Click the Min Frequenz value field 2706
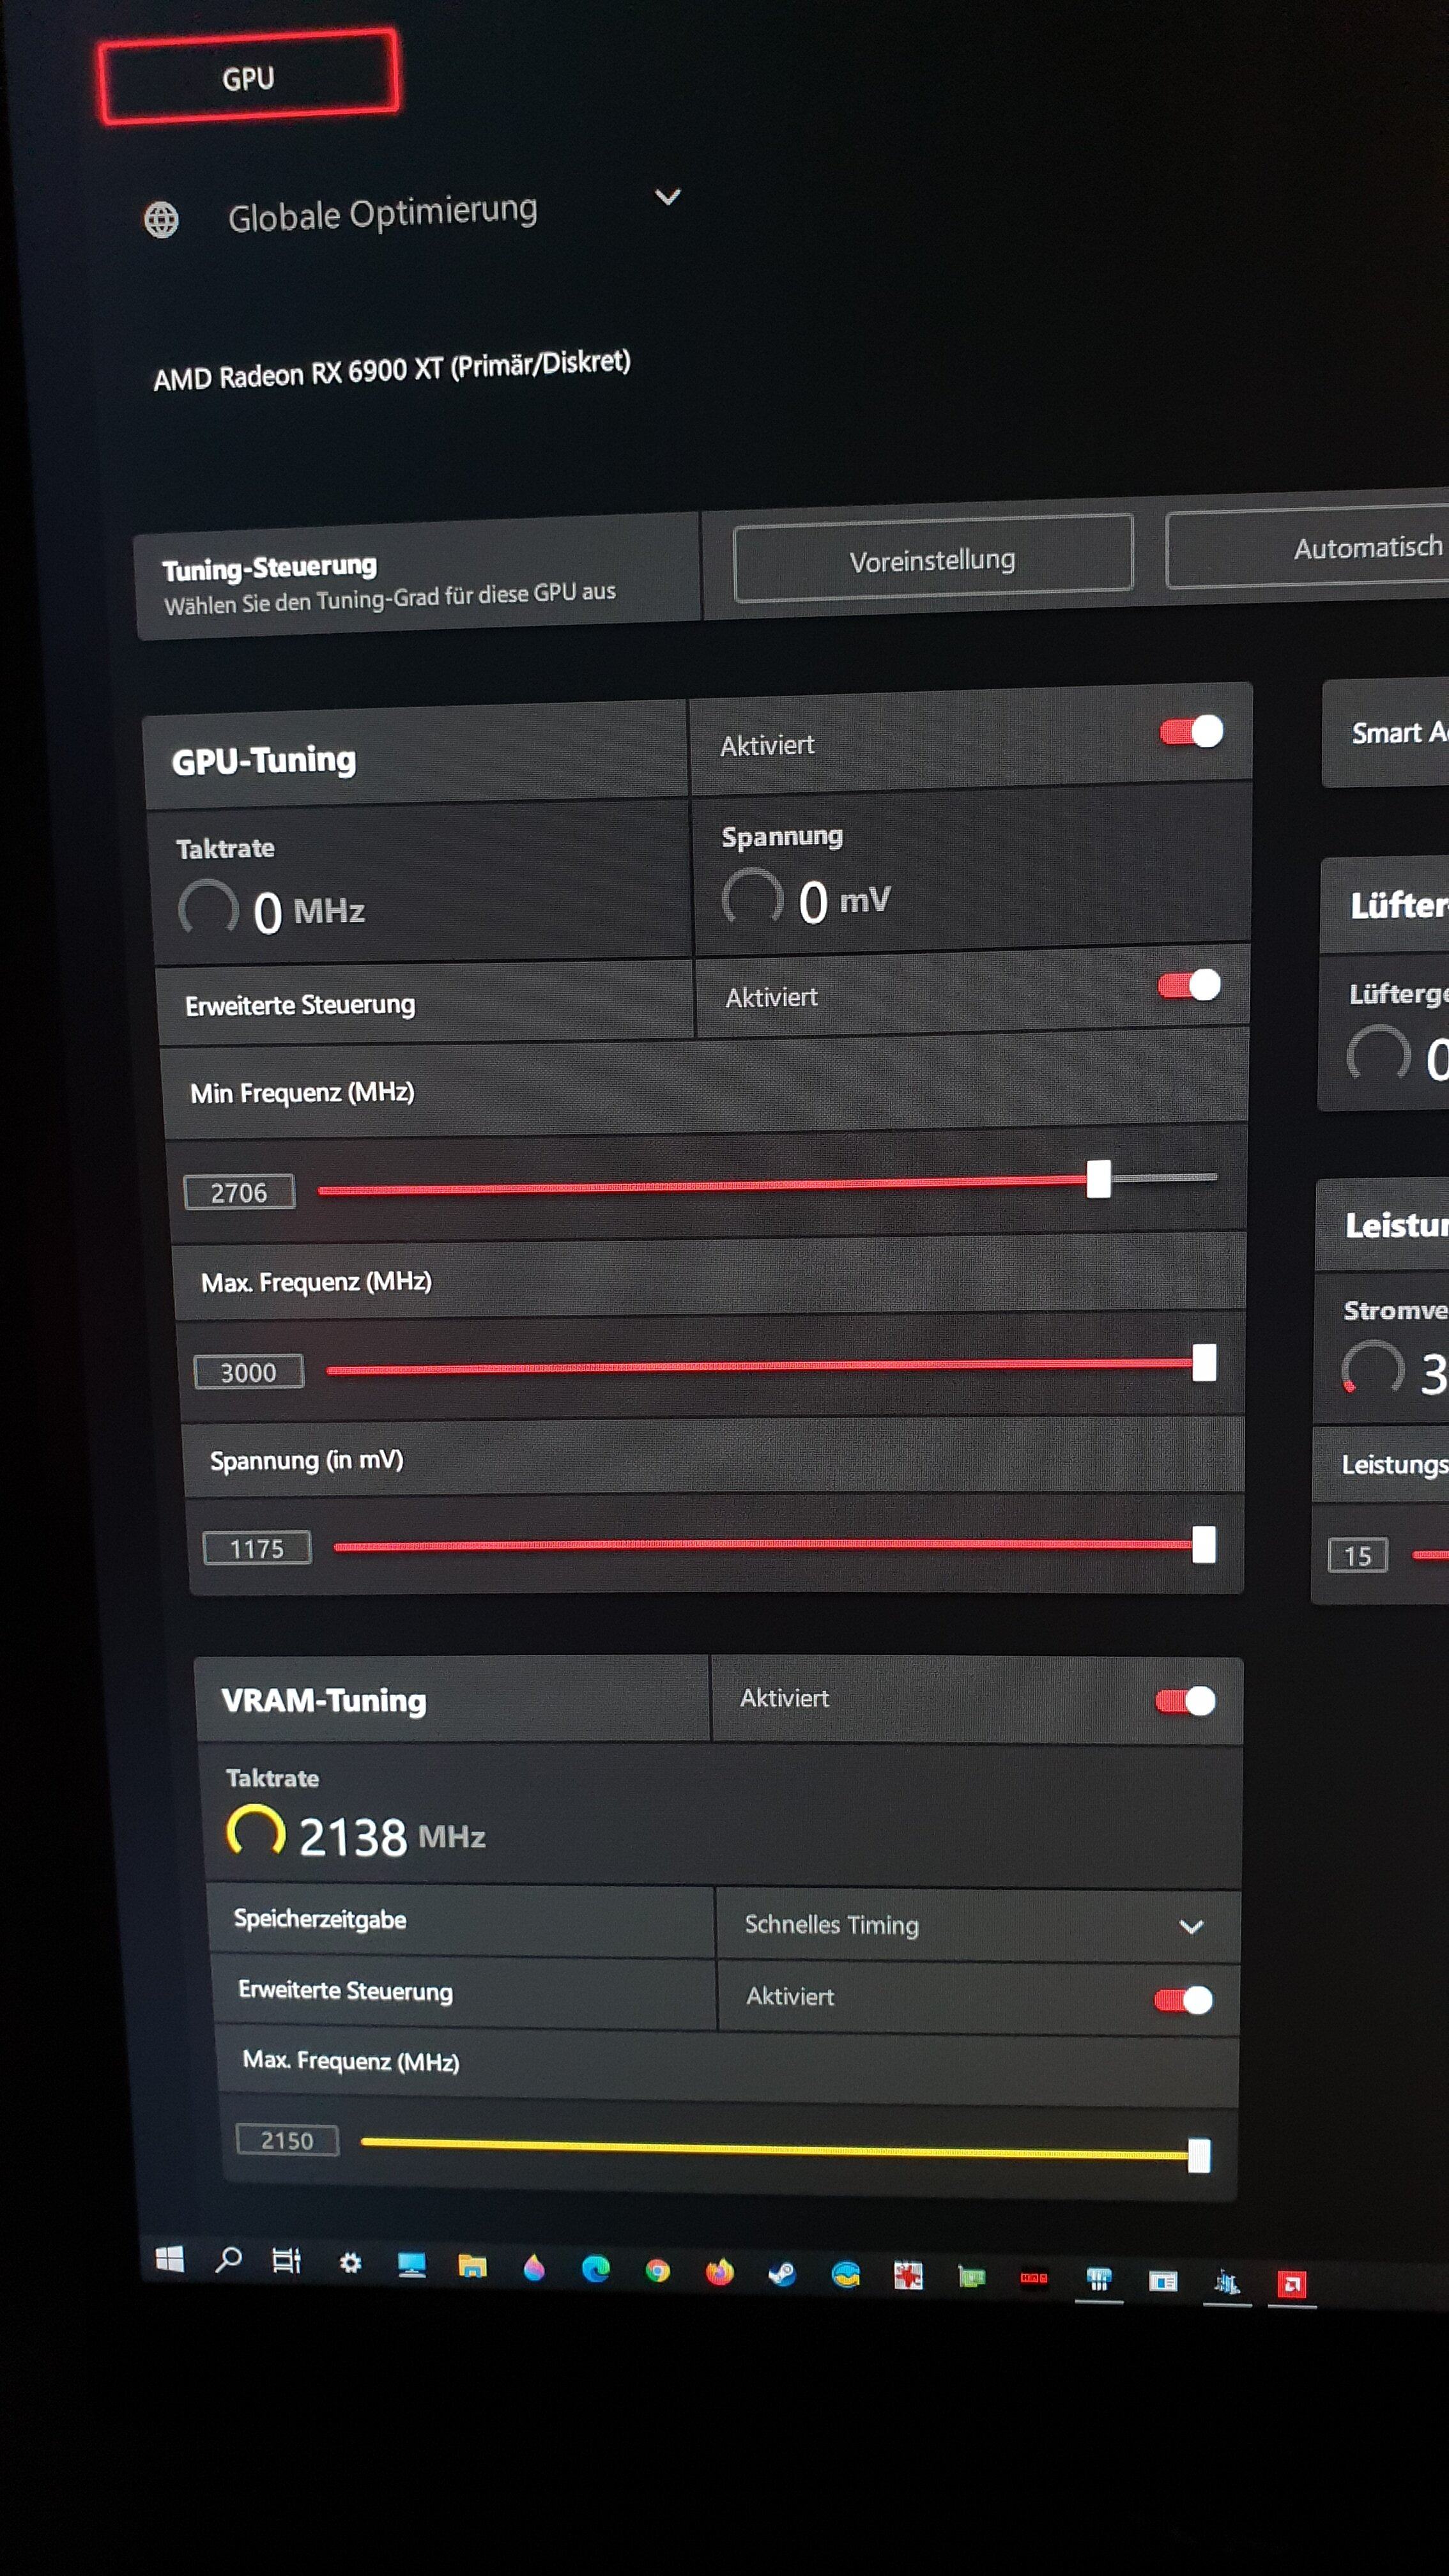This screenshot has width=1449, height=2576. [x=239, y=1192]
